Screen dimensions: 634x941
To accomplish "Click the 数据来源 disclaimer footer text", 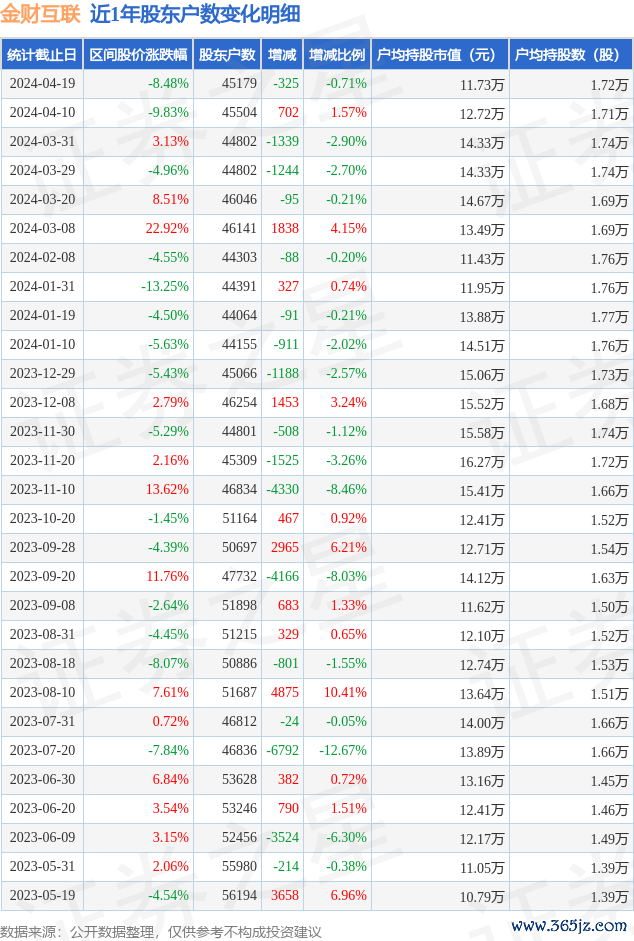I will 160,932.
